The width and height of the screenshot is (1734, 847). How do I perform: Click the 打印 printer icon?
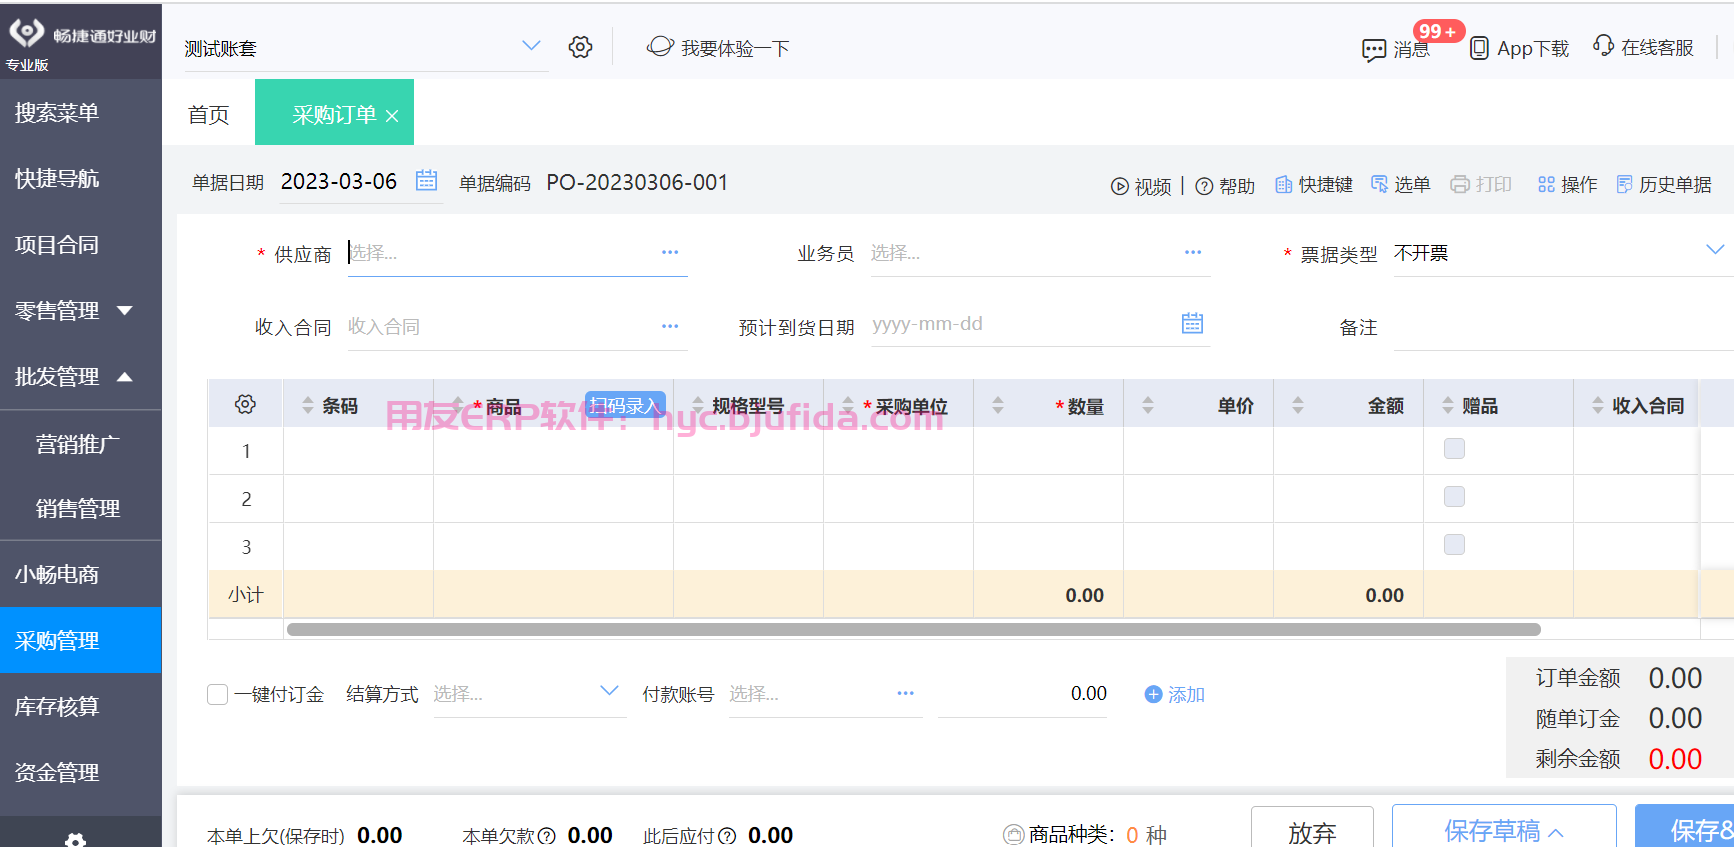click(x=1460, y=184)
